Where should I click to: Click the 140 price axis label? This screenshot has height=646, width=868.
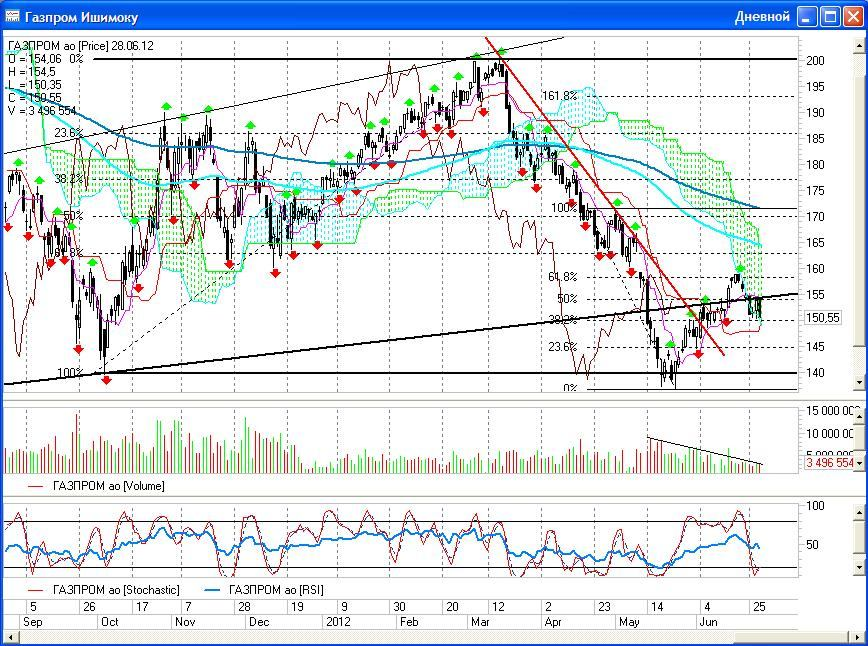click(x=815, y=373)
